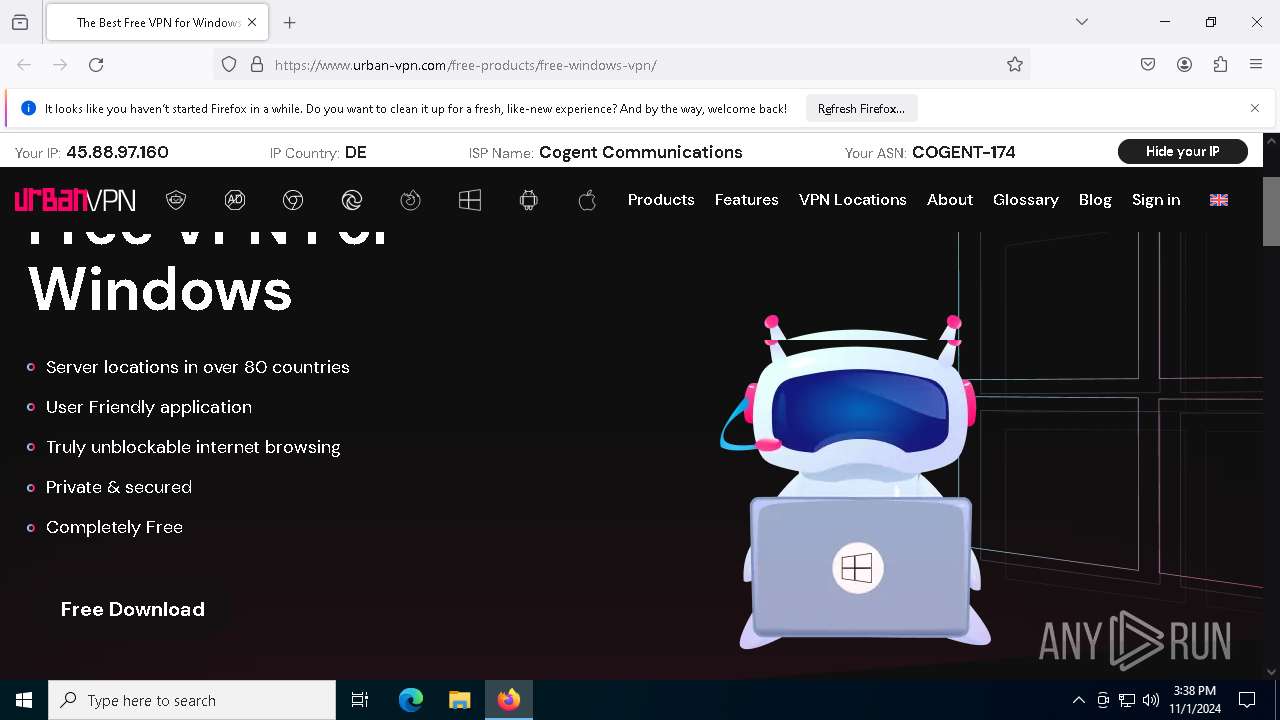1280x720 pixels.
Task: Click the page vertical scrollbar thumb
Action: click(x=1271, y=211)
